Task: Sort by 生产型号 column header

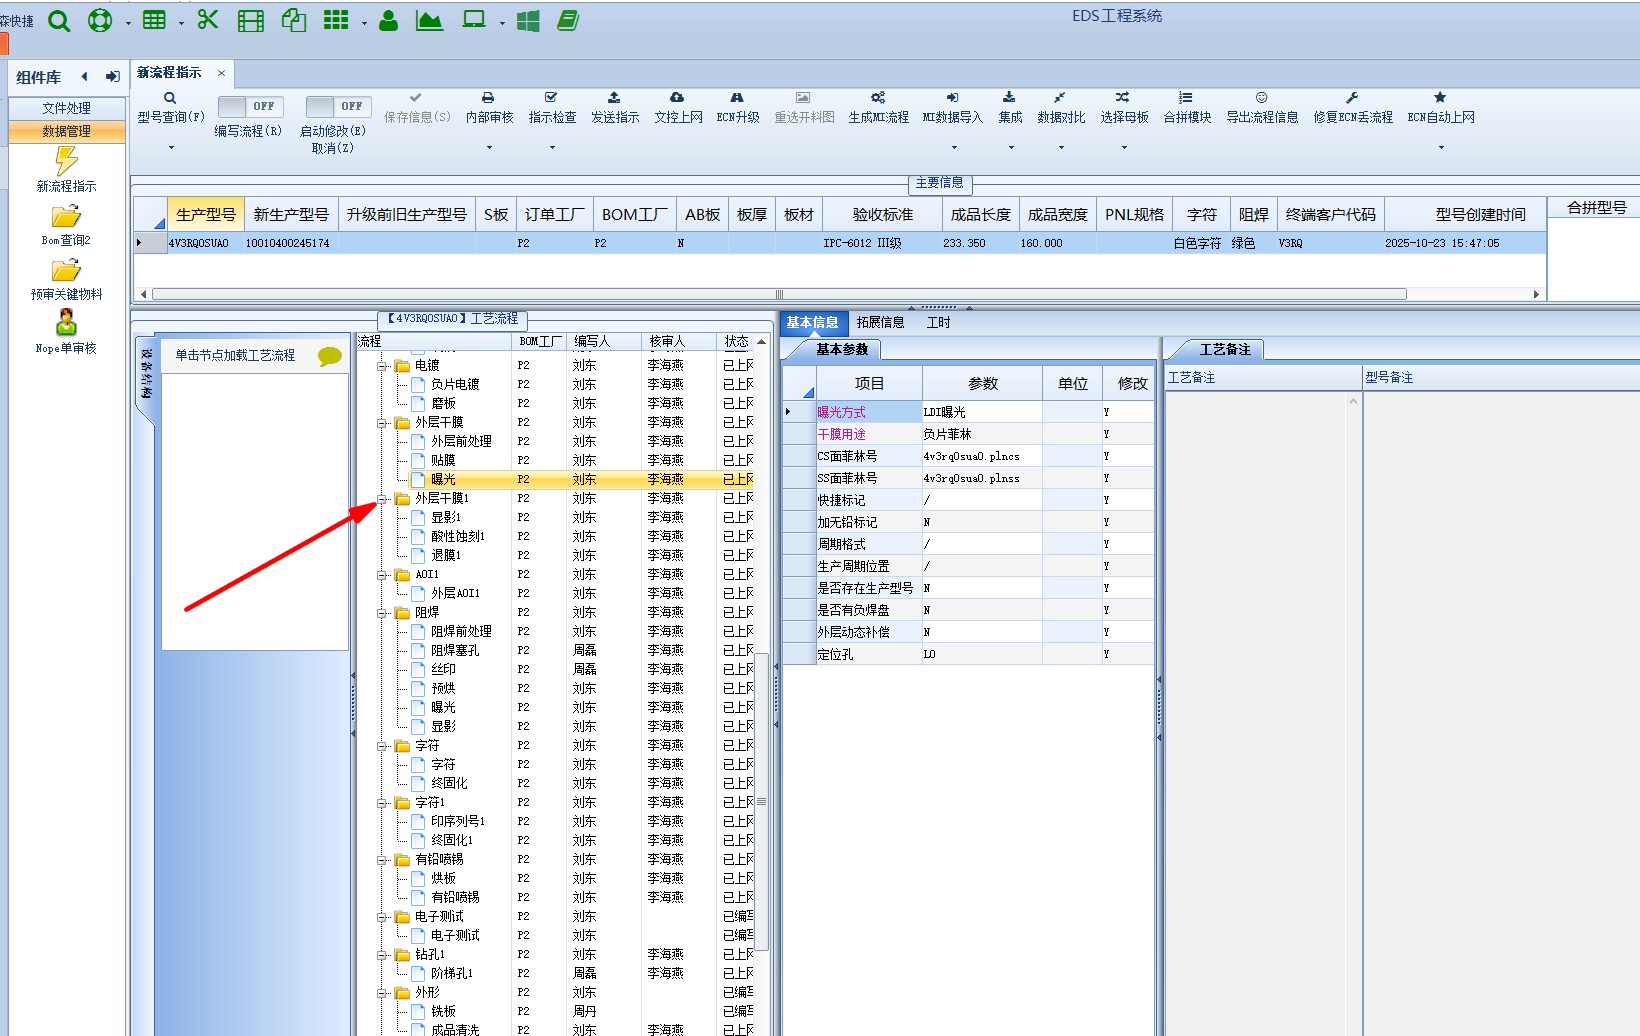Action: click(206, 215)
